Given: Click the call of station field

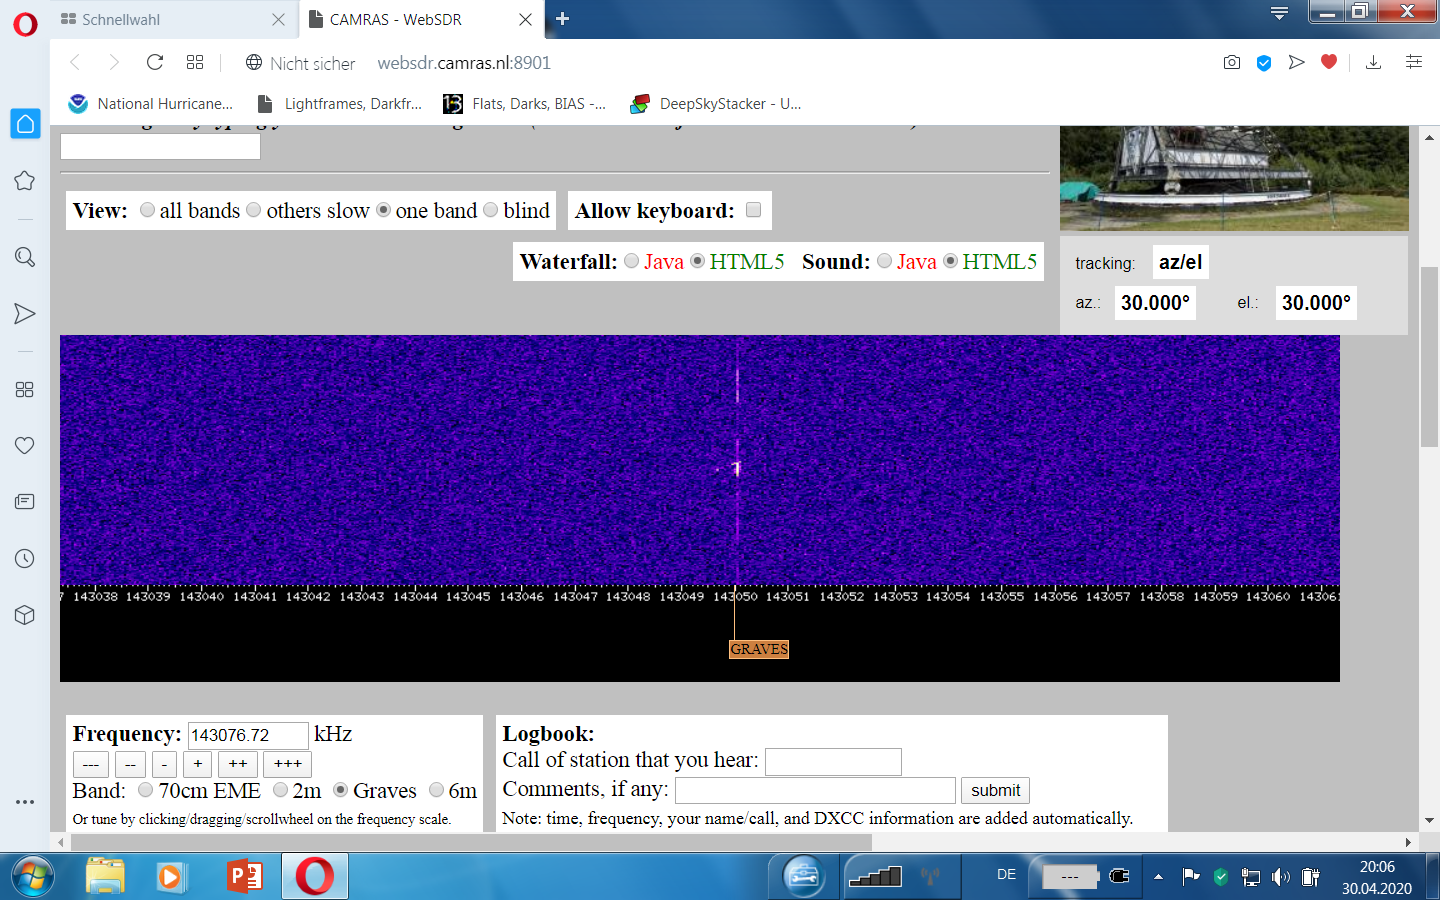Looking at the screenshot, I should 833,762.
